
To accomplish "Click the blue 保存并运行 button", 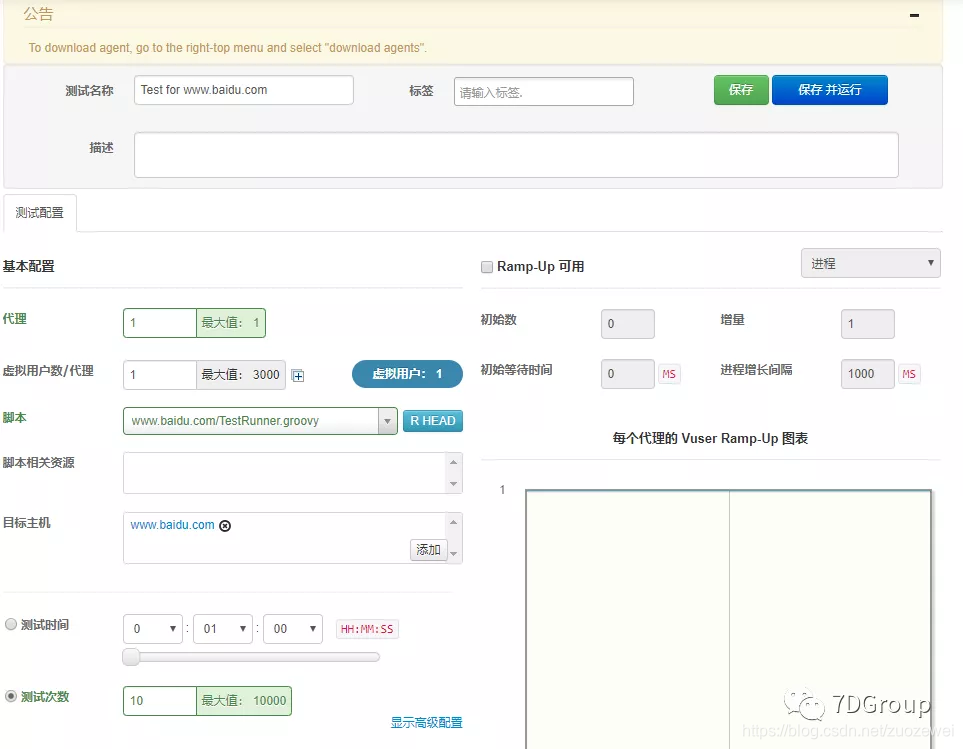I will (830, 90).
